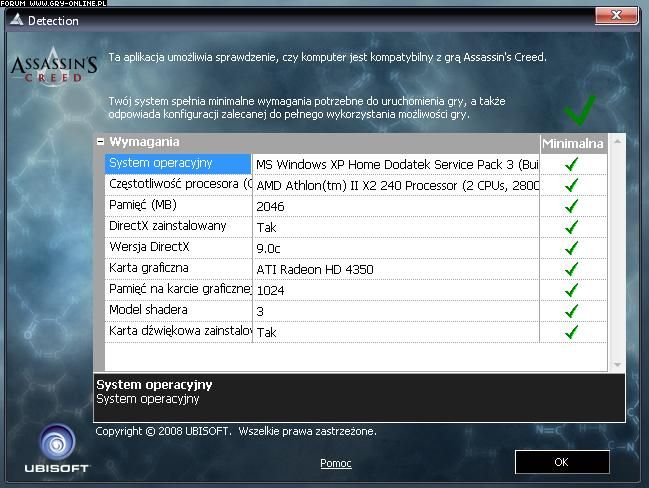Select the Pamięć (MB) row label
This screenshot has width=649, height=488.
[x=178, y=205]
